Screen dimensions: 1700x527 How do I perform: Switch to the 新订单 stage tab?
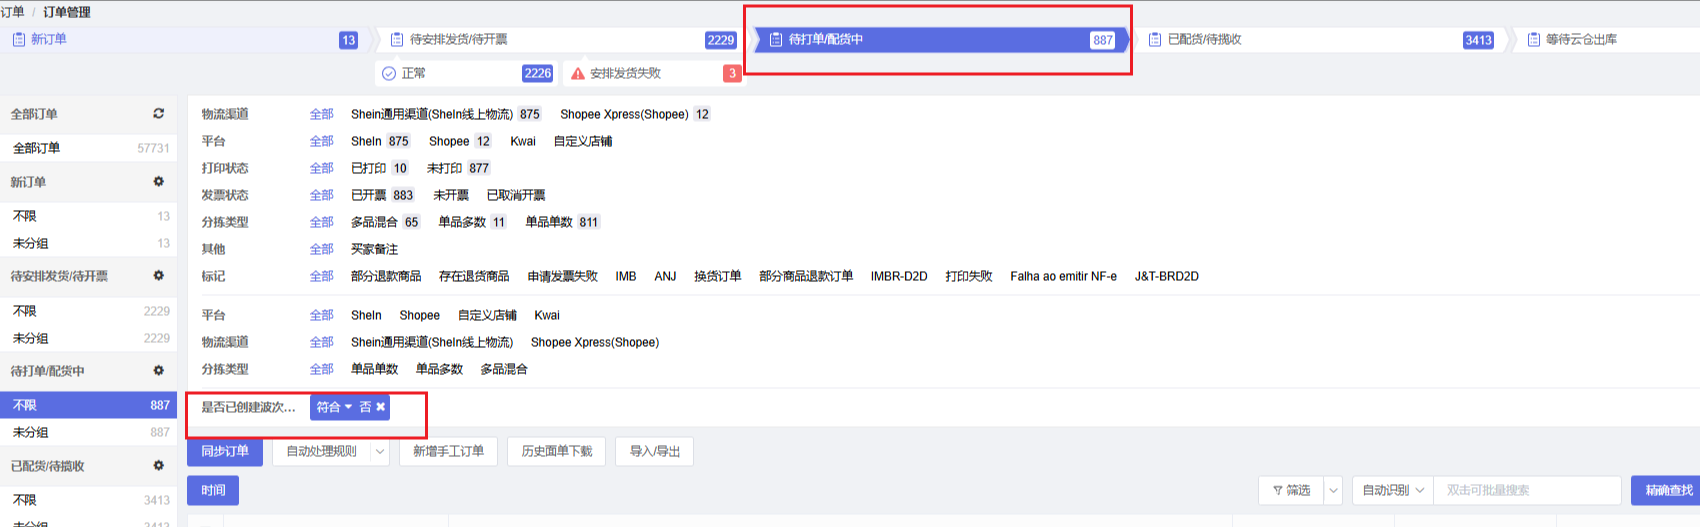click(185, 40)
